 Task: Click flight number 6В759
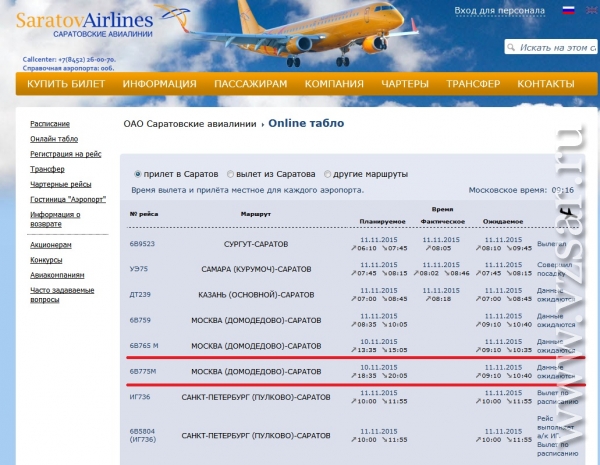coord(140,320)
